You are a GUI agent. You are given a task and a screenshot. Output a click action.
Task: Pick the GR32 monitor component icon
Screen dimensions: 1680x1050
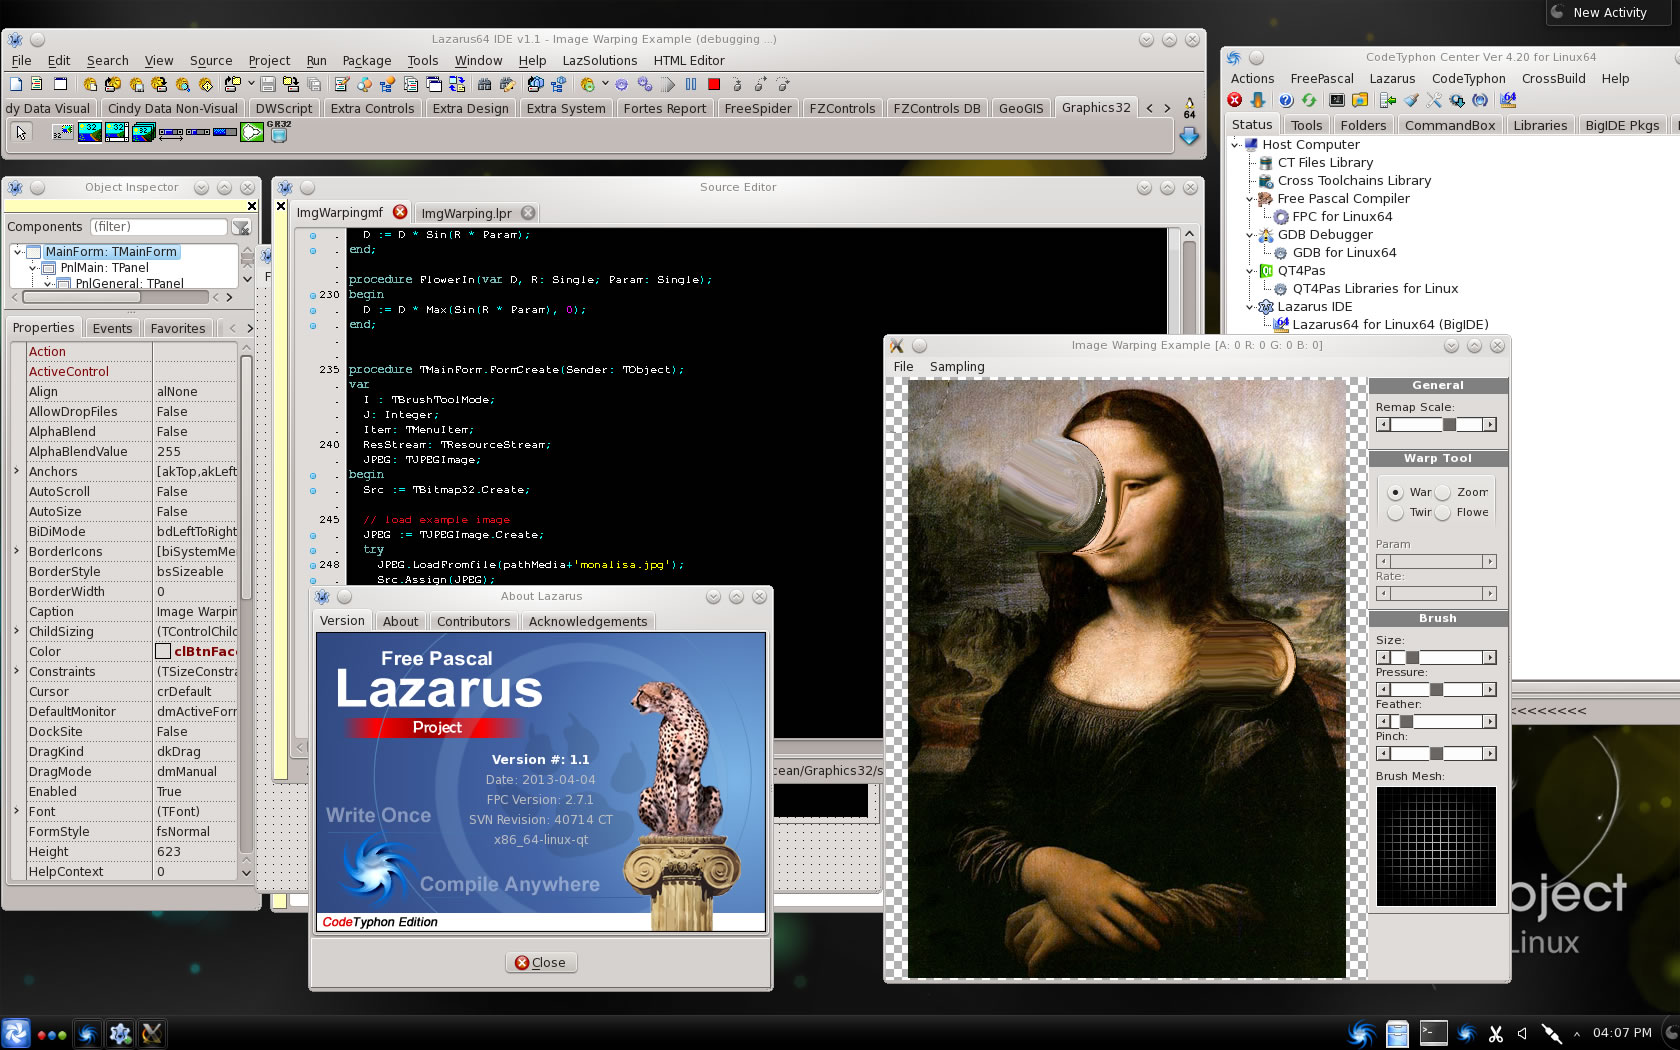coord(279,131)
